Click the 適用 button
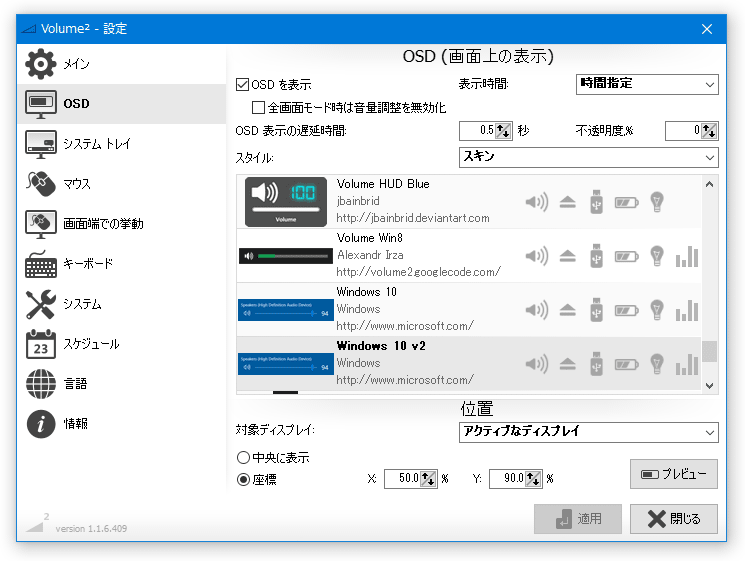 point(578,519)
